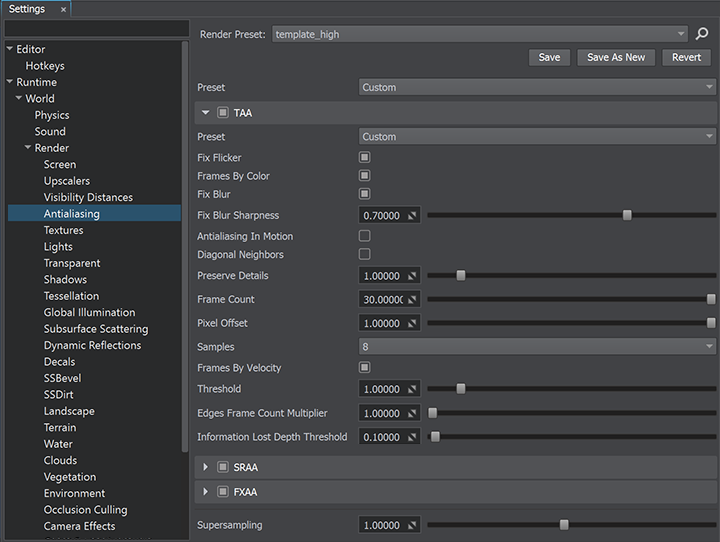This screenshot has width=720, height=542.
Task: Click the drag-arrow icon beside Edges Frame Count Multiplier
Action: 412,413
